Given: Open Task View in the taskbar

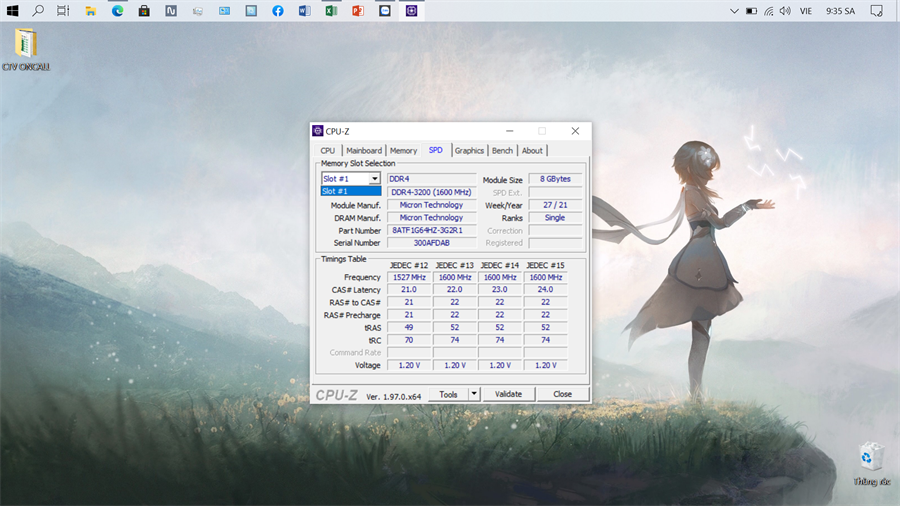Looking at the screenshot, I should coord(63,11).
